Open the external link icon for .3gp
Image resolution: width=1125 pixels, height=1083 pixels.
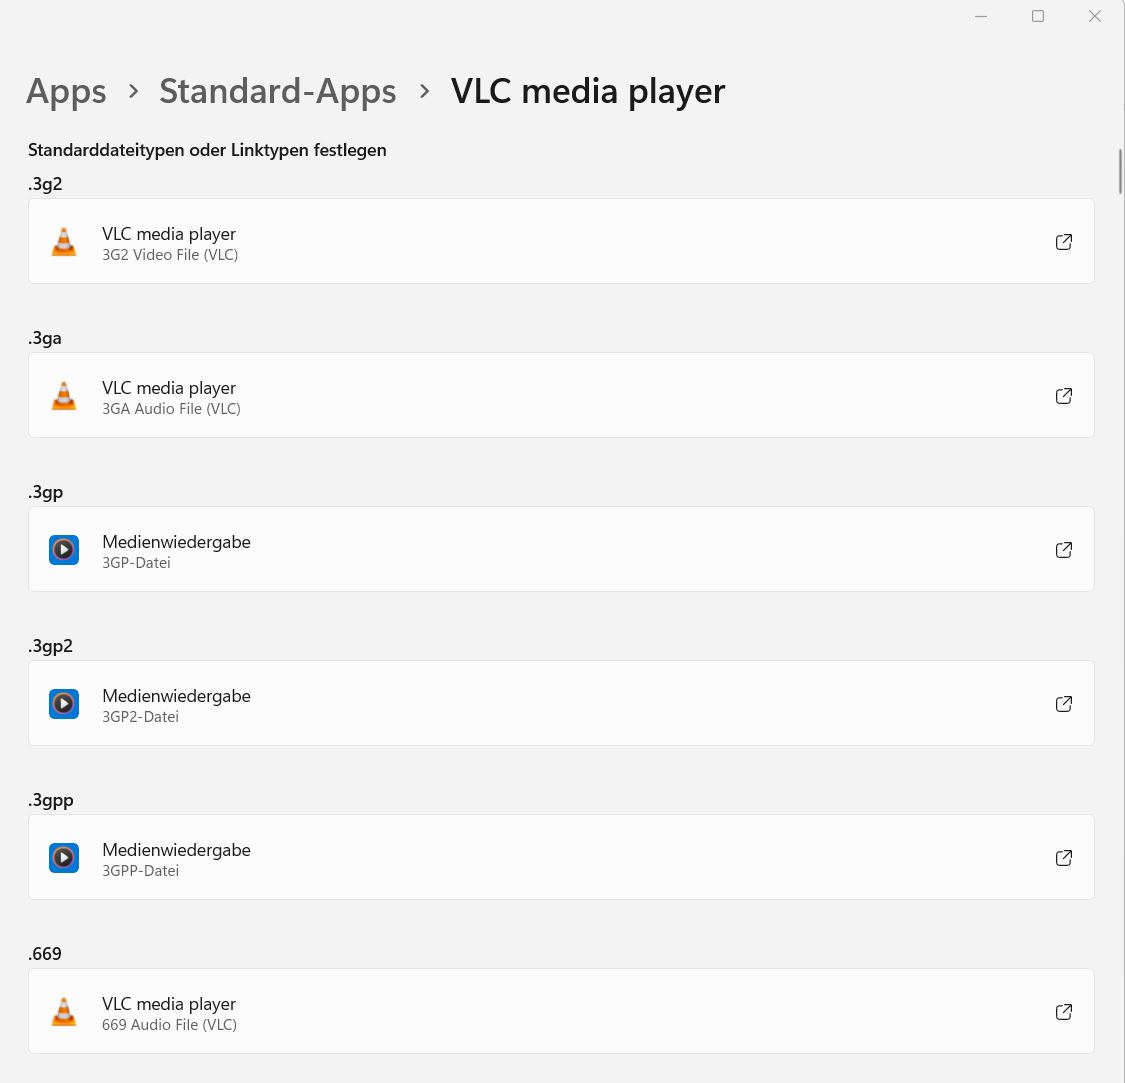pyautogui.click(x=1064, y=550)
